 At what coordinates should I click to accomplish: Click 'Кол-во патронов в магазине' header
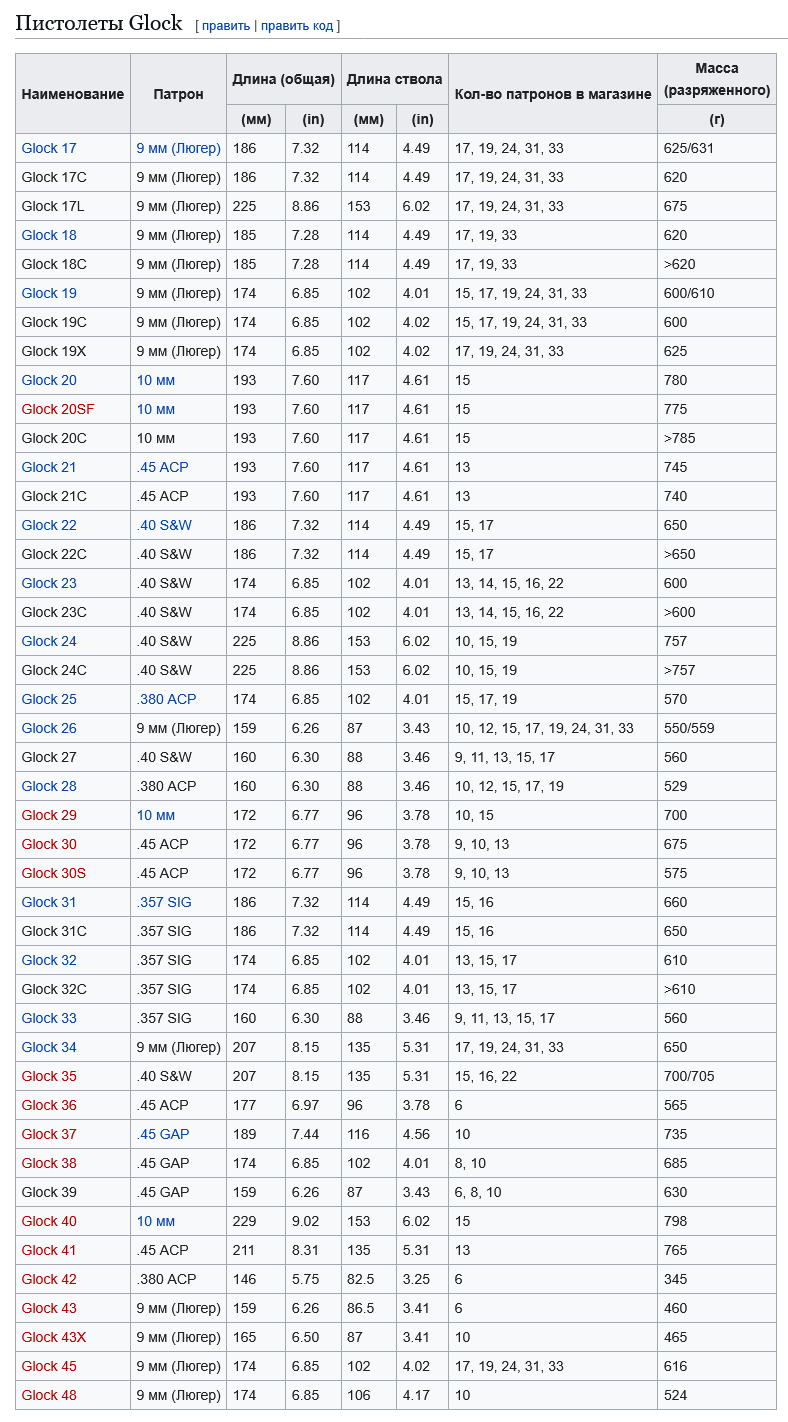553,94
